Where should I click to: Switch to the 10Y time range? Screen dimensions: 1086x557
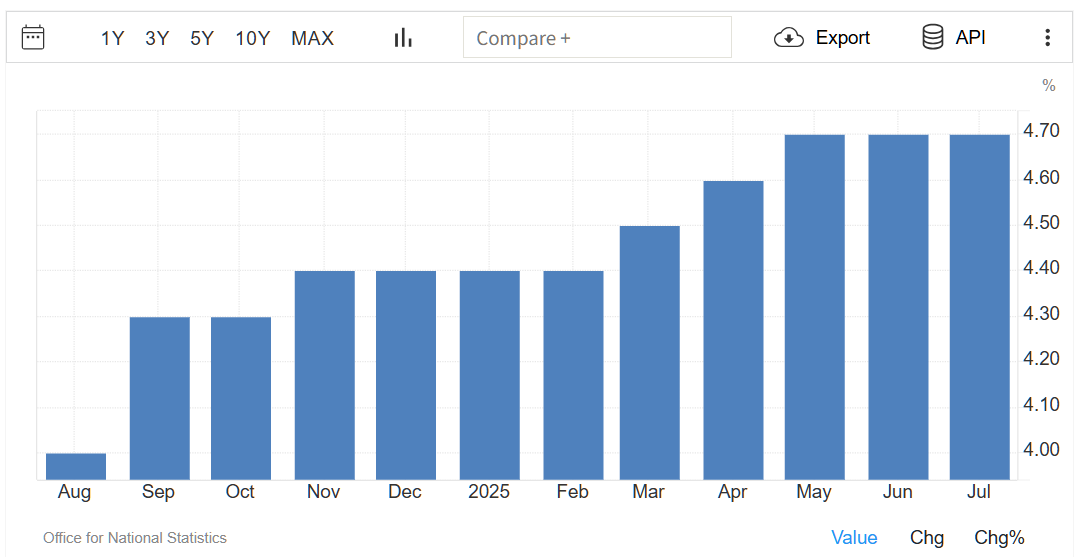point(253,38)
